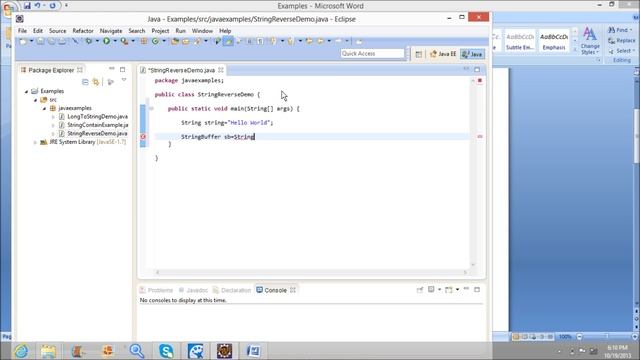Open Package Explorer View Menu triangle
The width and height of the screenshot is (640, 360).
[124, 80]
